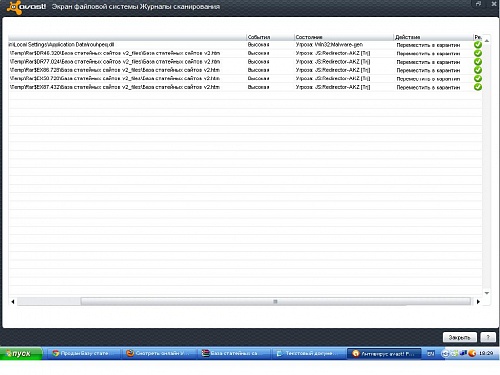Click green checkmark for Rar$DR77.024 row

478,62
